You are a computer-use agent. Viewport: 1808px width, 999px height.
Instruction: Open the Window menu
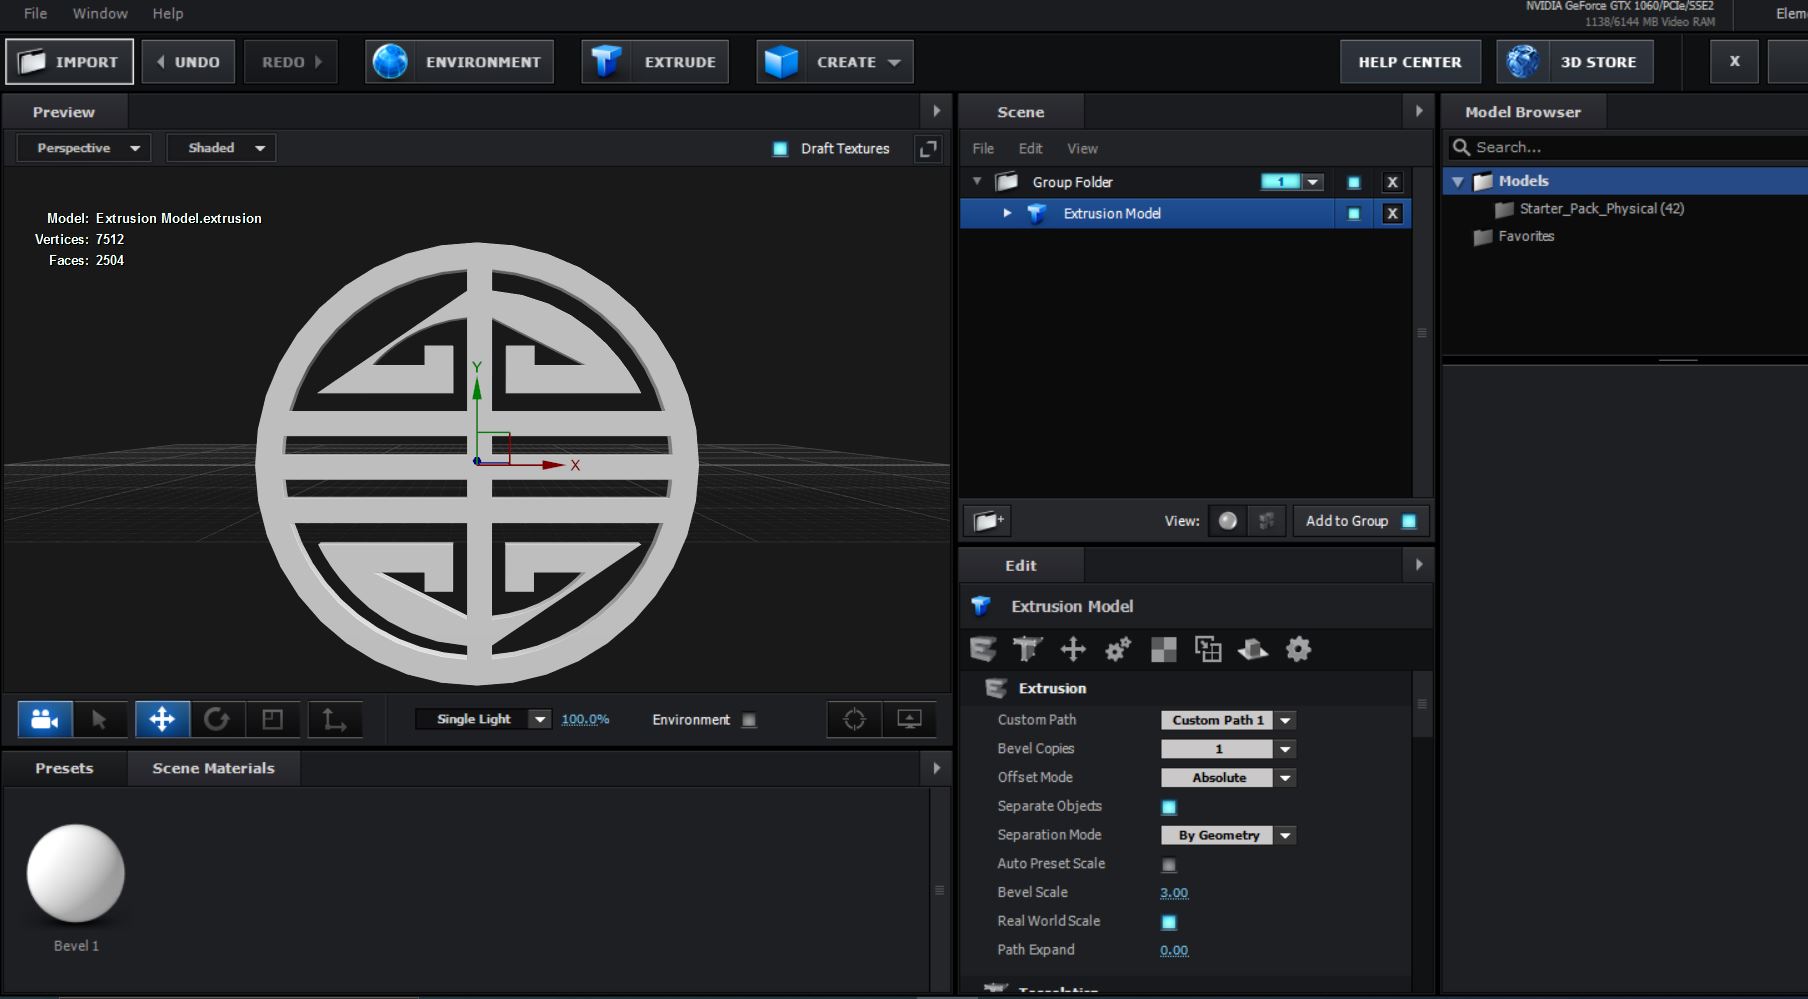click(x=100, y=13)
